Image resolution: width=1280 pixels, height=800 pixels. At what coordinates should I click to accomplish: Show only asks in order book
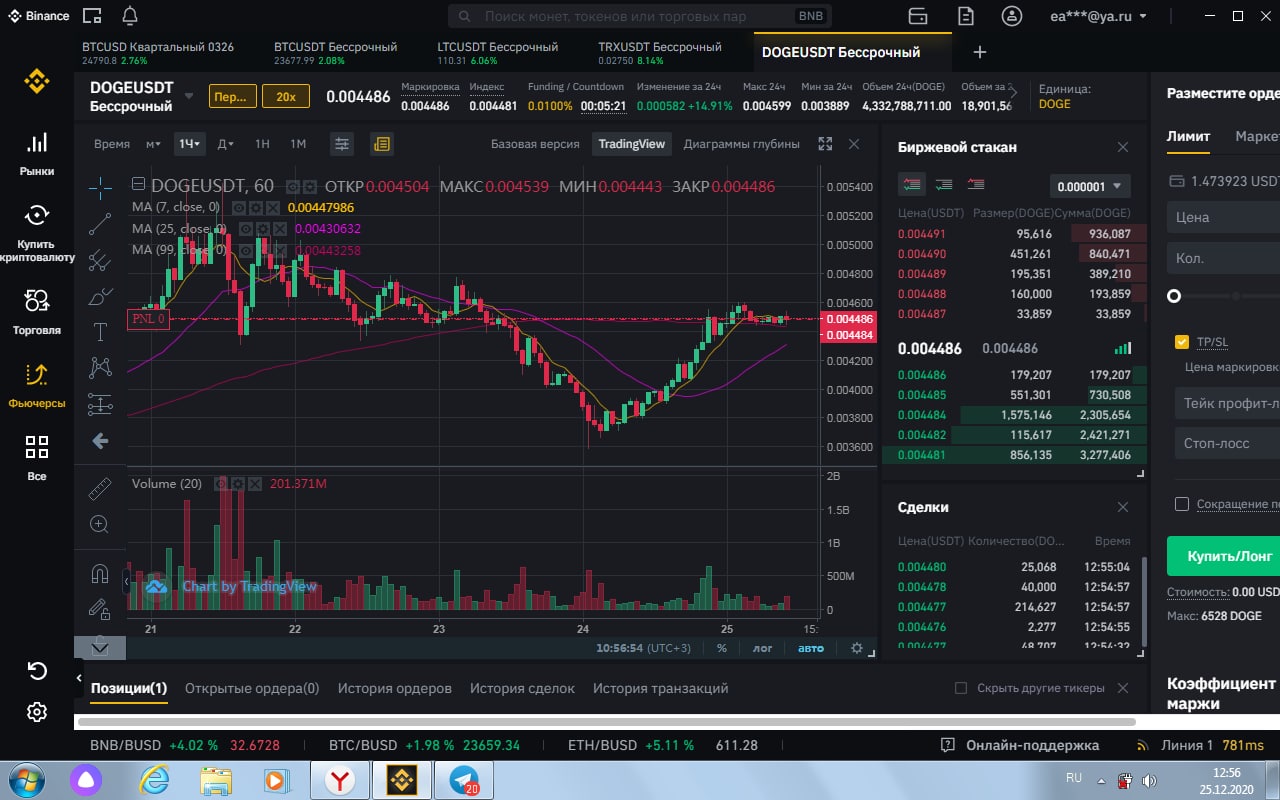pos(975,184)
